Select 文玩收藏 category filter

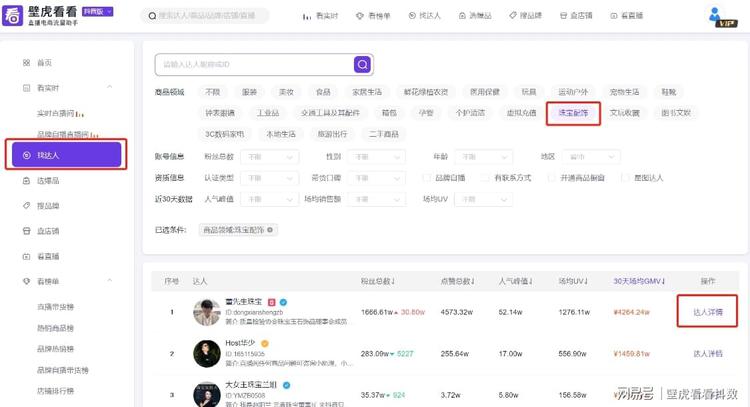625,113
